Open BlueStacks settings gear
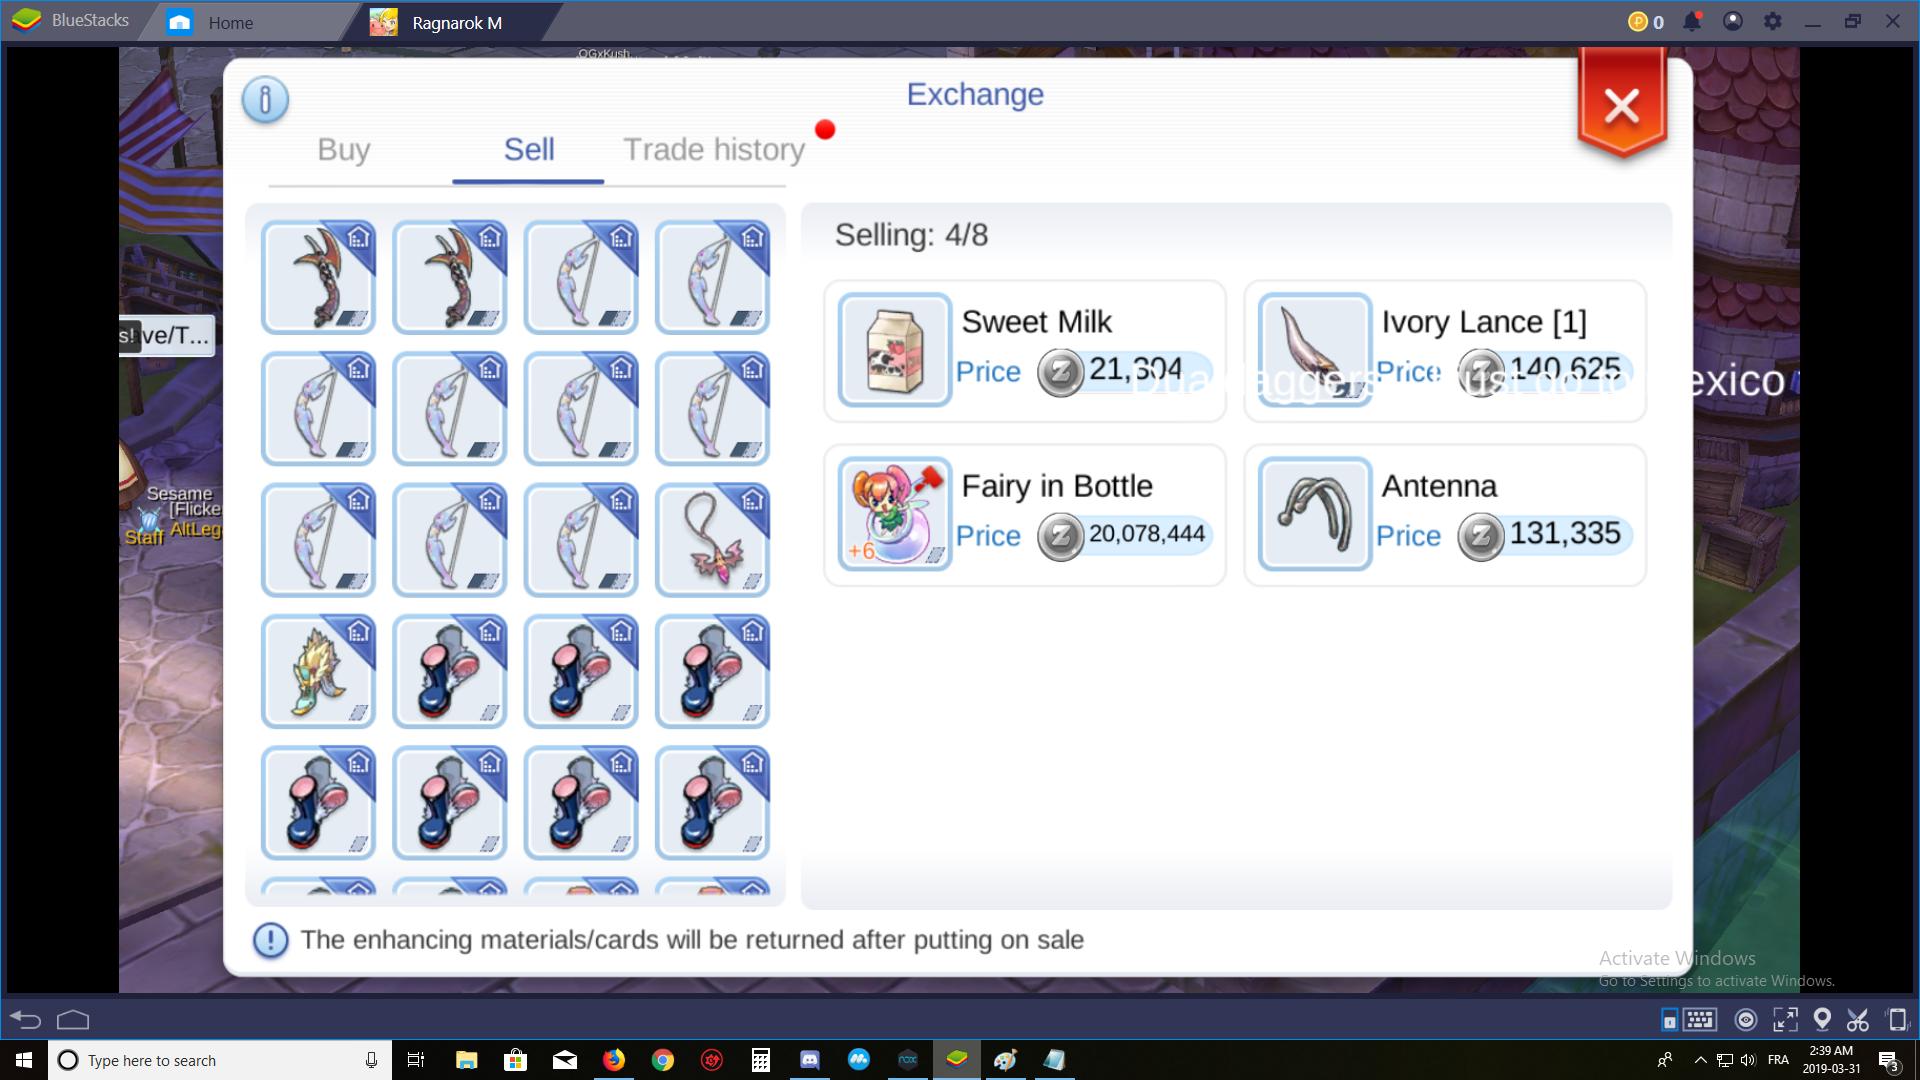Viewport: 1920px width, 1080px height. (x=1772, y=21)
